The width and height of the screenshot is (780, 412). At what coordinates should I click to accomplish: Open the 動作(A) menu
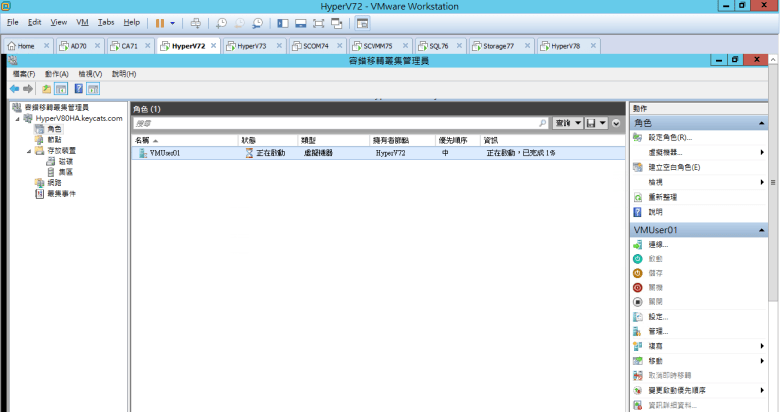pyautogui.click(x=56, y=74)
